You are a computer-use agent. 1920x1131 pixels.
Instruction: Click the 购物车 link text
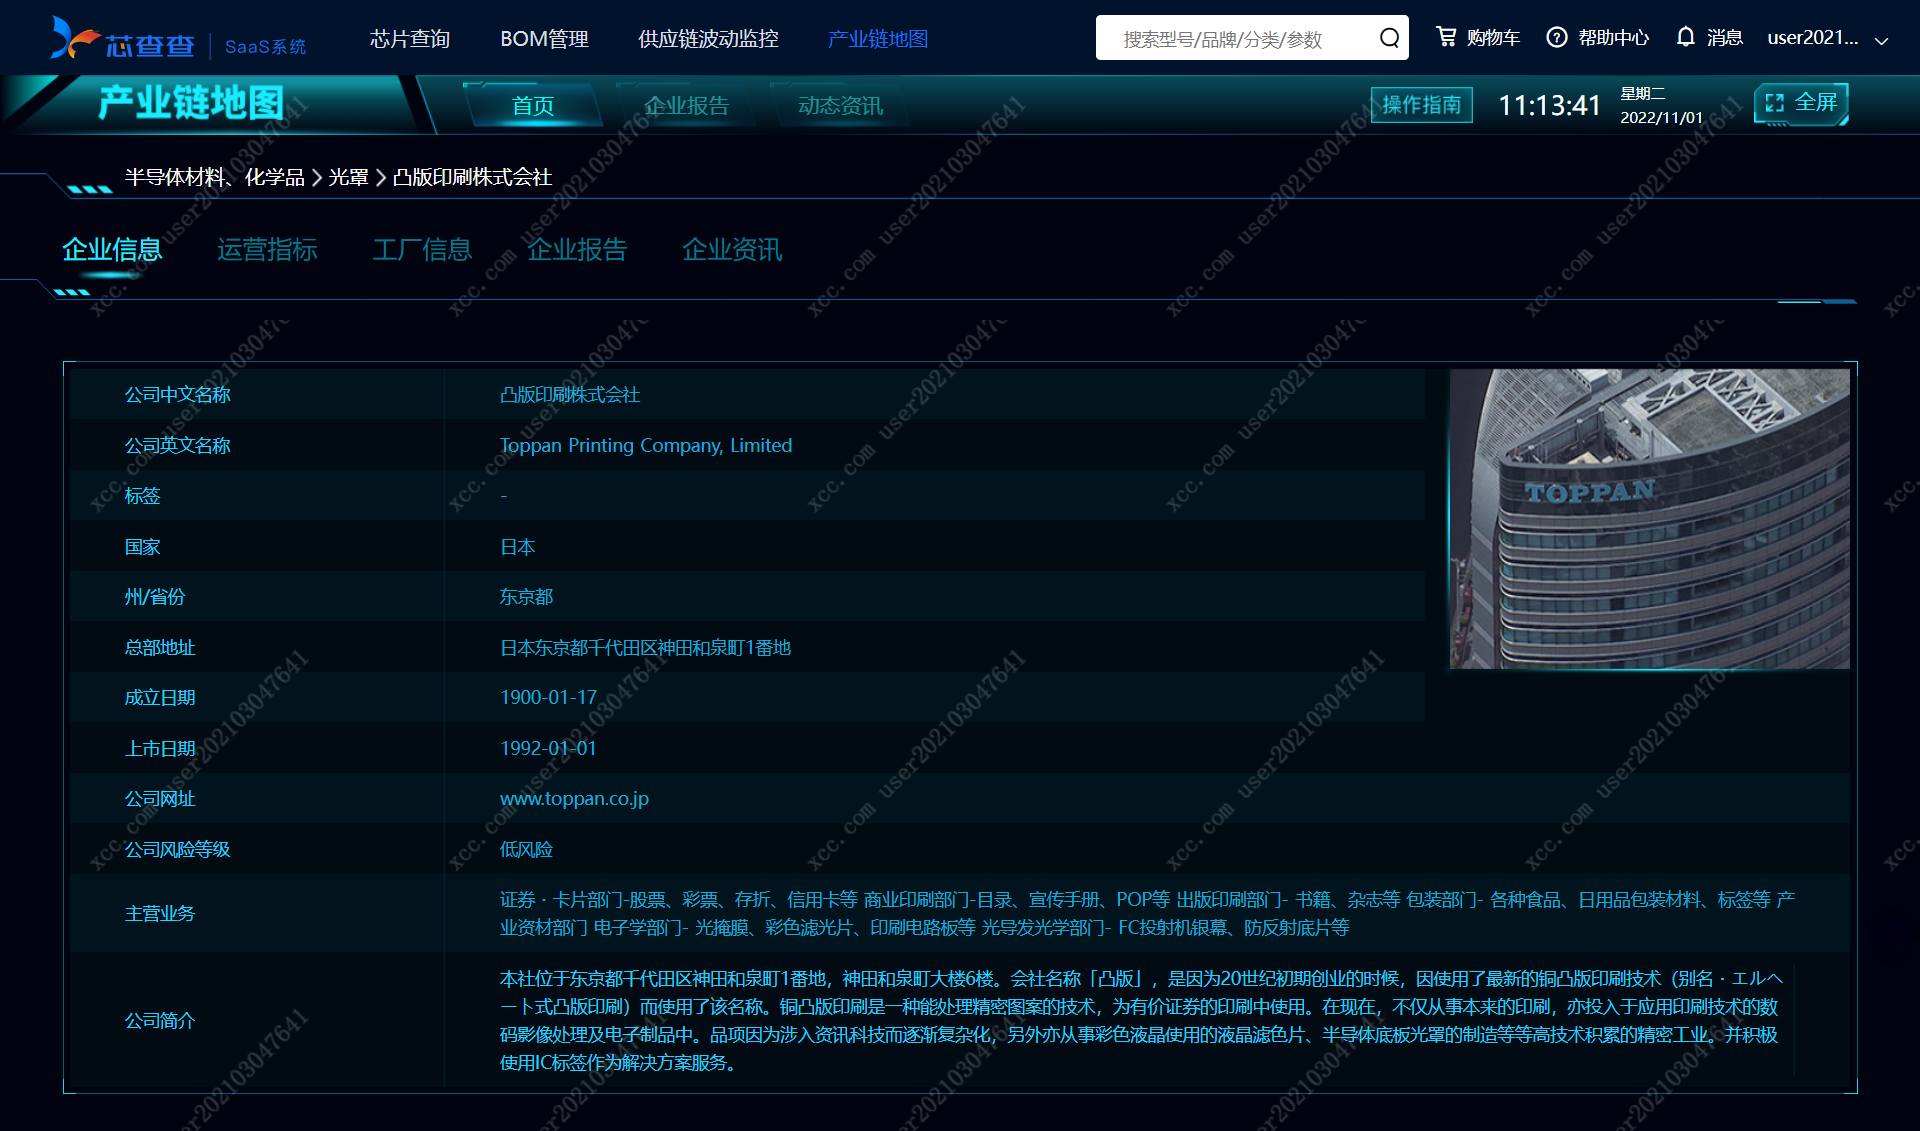tap(1493, 38)
